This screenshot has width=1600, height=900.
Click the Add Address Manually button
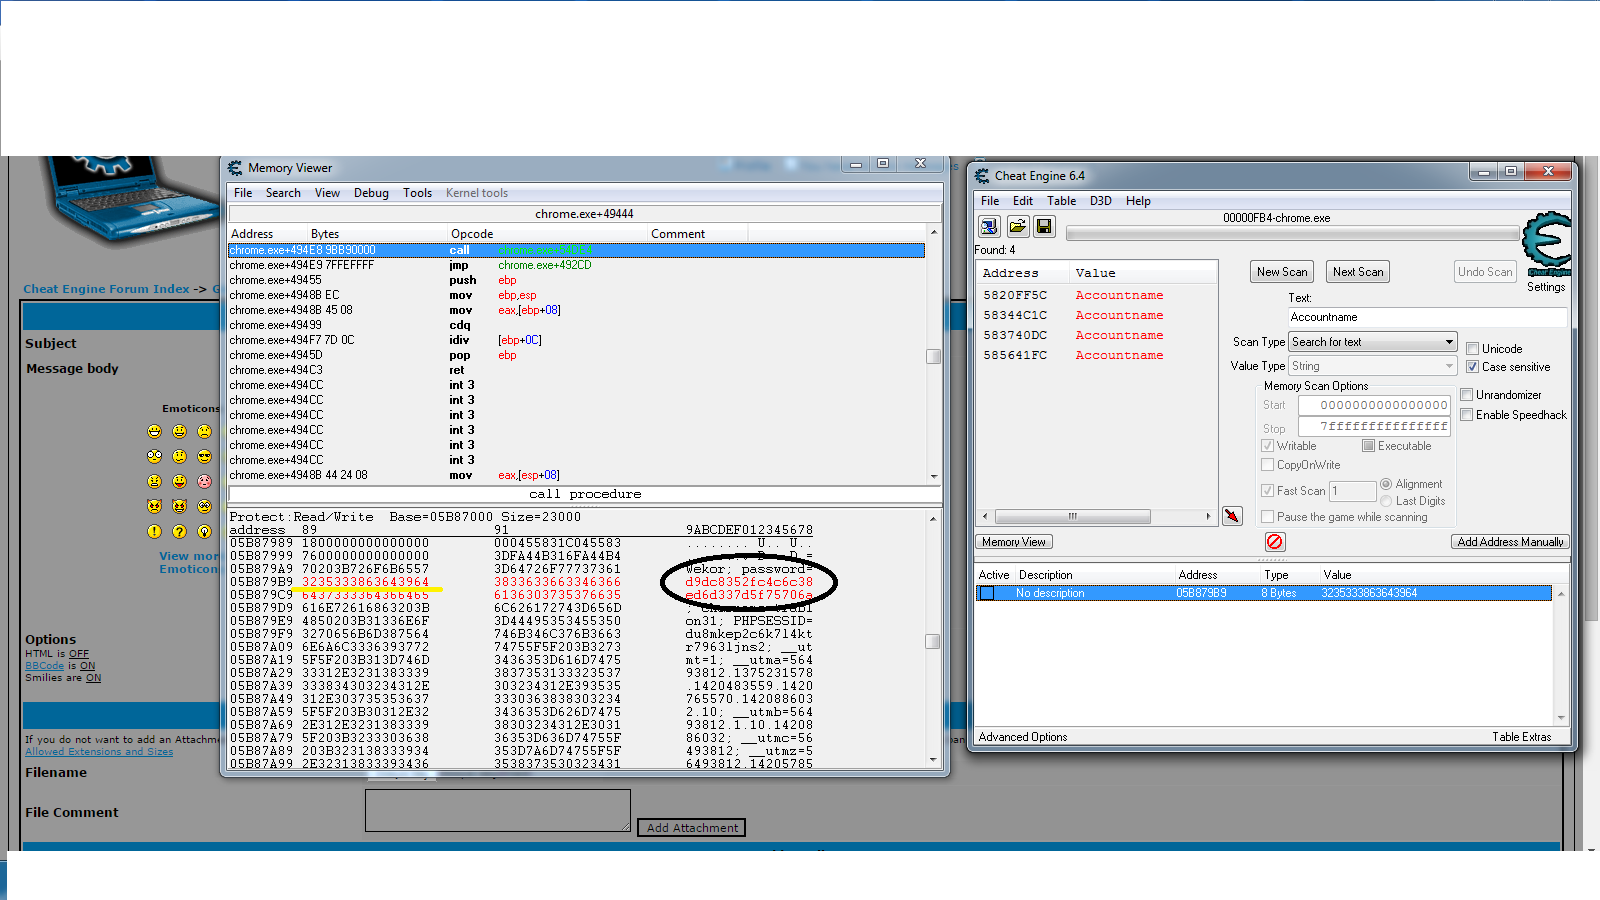[x=1509, y=542]
